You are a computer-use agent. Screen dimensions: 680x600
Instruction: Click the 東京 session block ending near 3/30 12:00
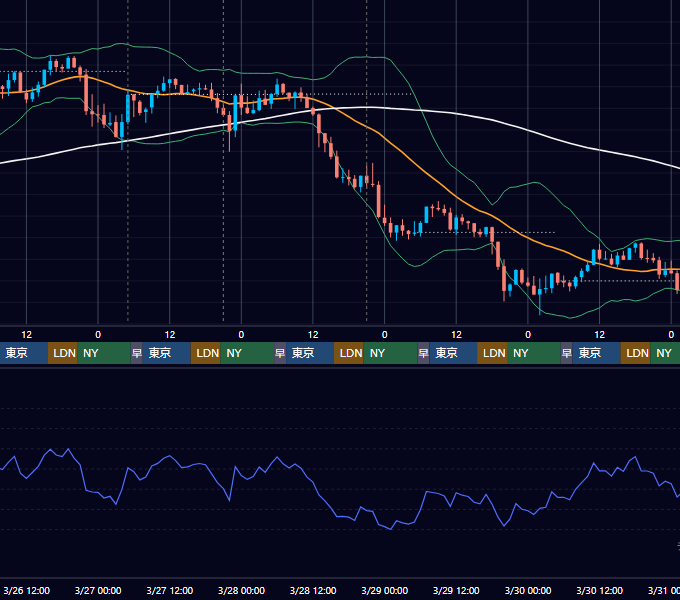(x=596, y=353)
